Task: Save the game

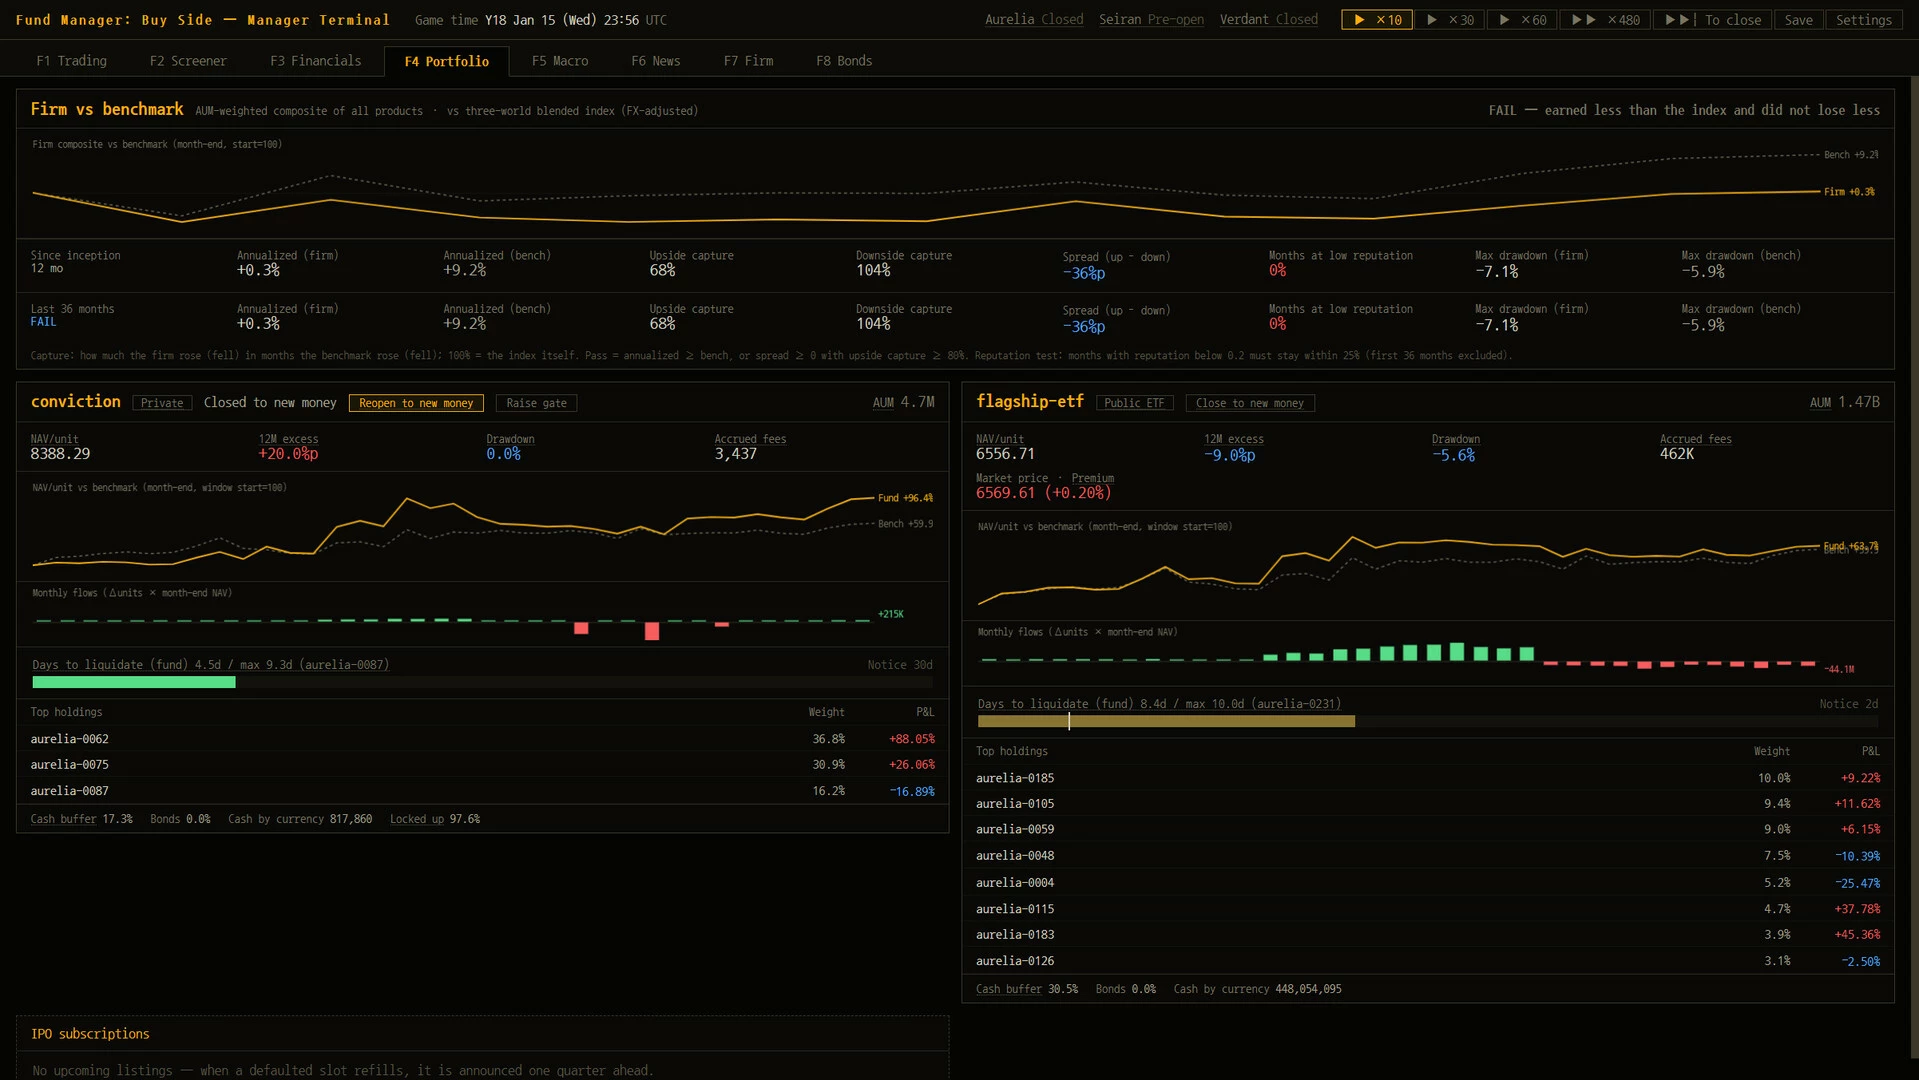Action: pos(1798,20)
